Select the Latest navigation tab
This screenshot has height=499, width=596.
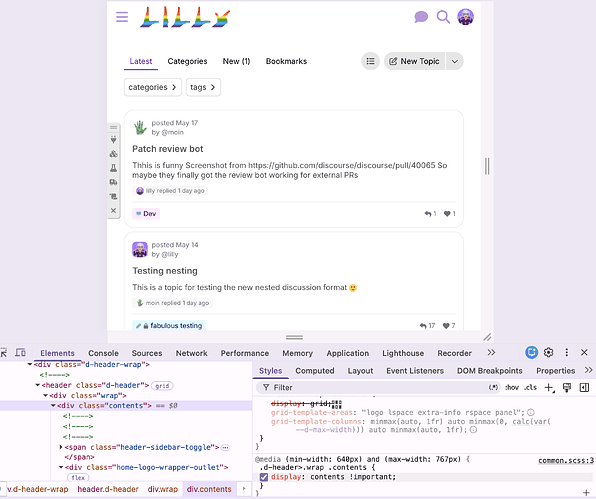coord(141,61)
